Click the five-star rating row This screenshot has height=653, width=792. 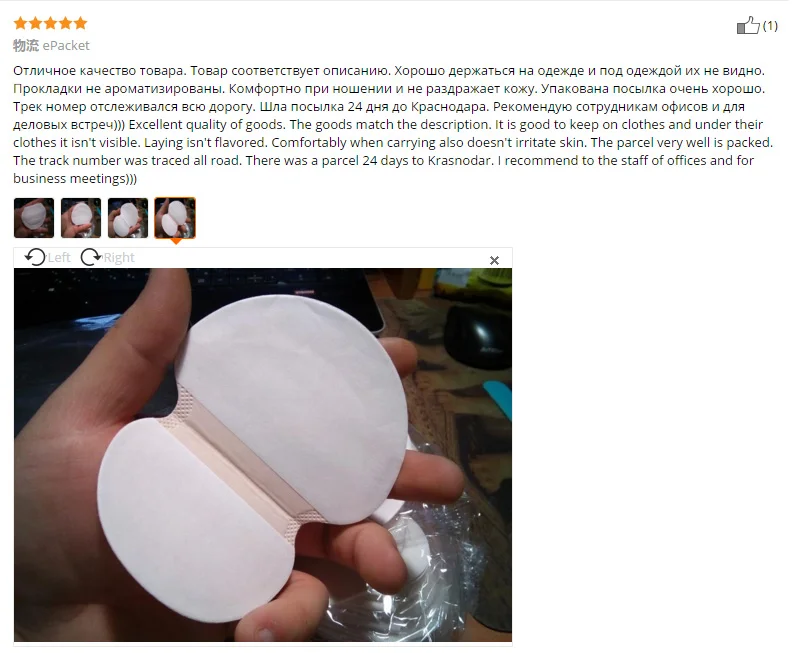coord(51,23)
